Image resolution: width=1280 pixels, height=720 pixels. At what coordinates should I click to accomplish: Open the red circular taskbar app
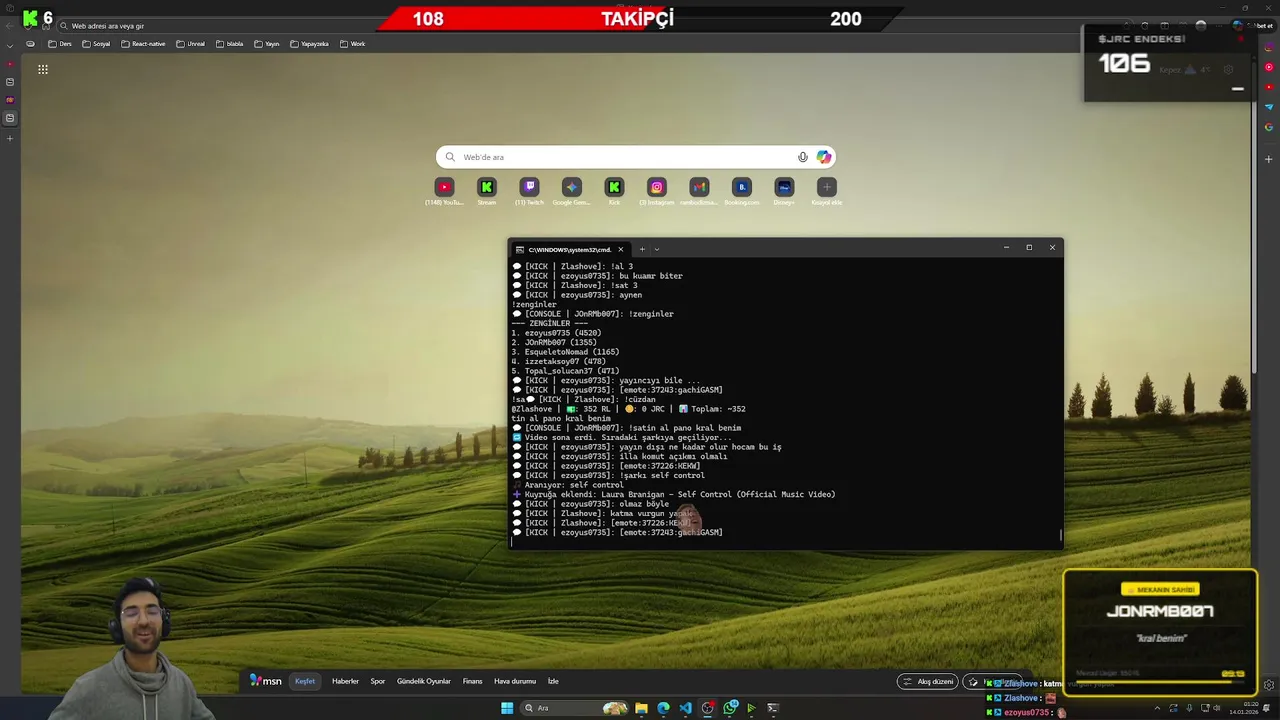[x=708, y=708]
